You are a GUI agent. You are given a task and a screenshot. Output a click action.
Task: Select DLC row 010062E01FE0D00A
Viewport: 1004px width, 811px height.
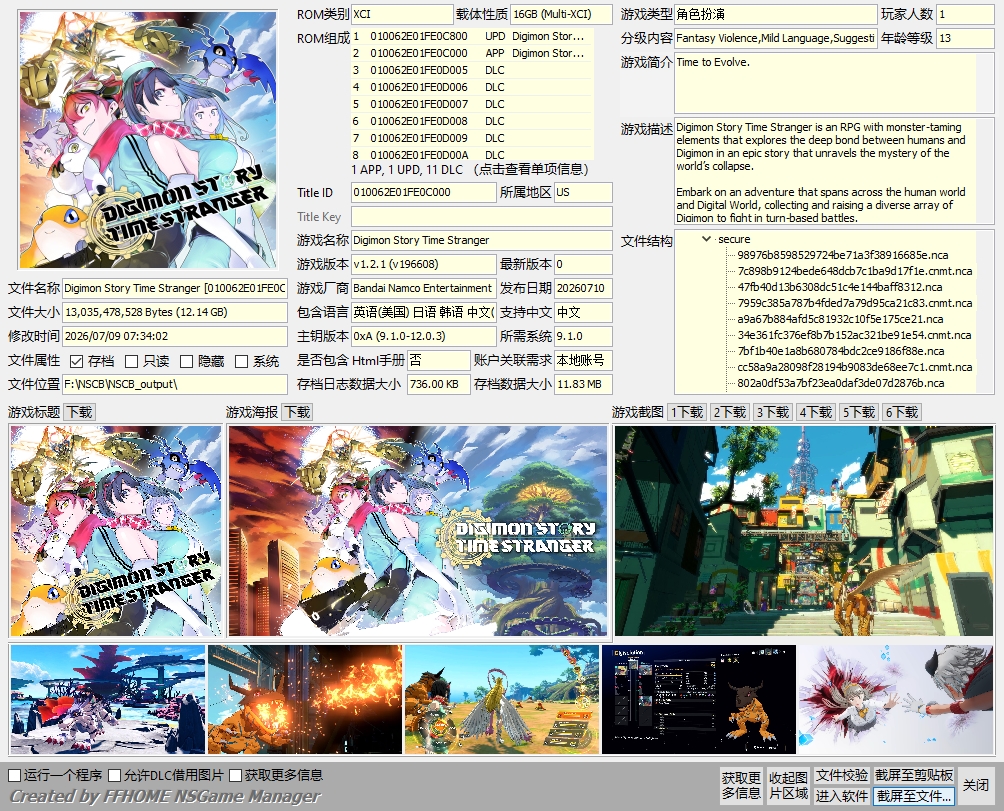(473, 154)
